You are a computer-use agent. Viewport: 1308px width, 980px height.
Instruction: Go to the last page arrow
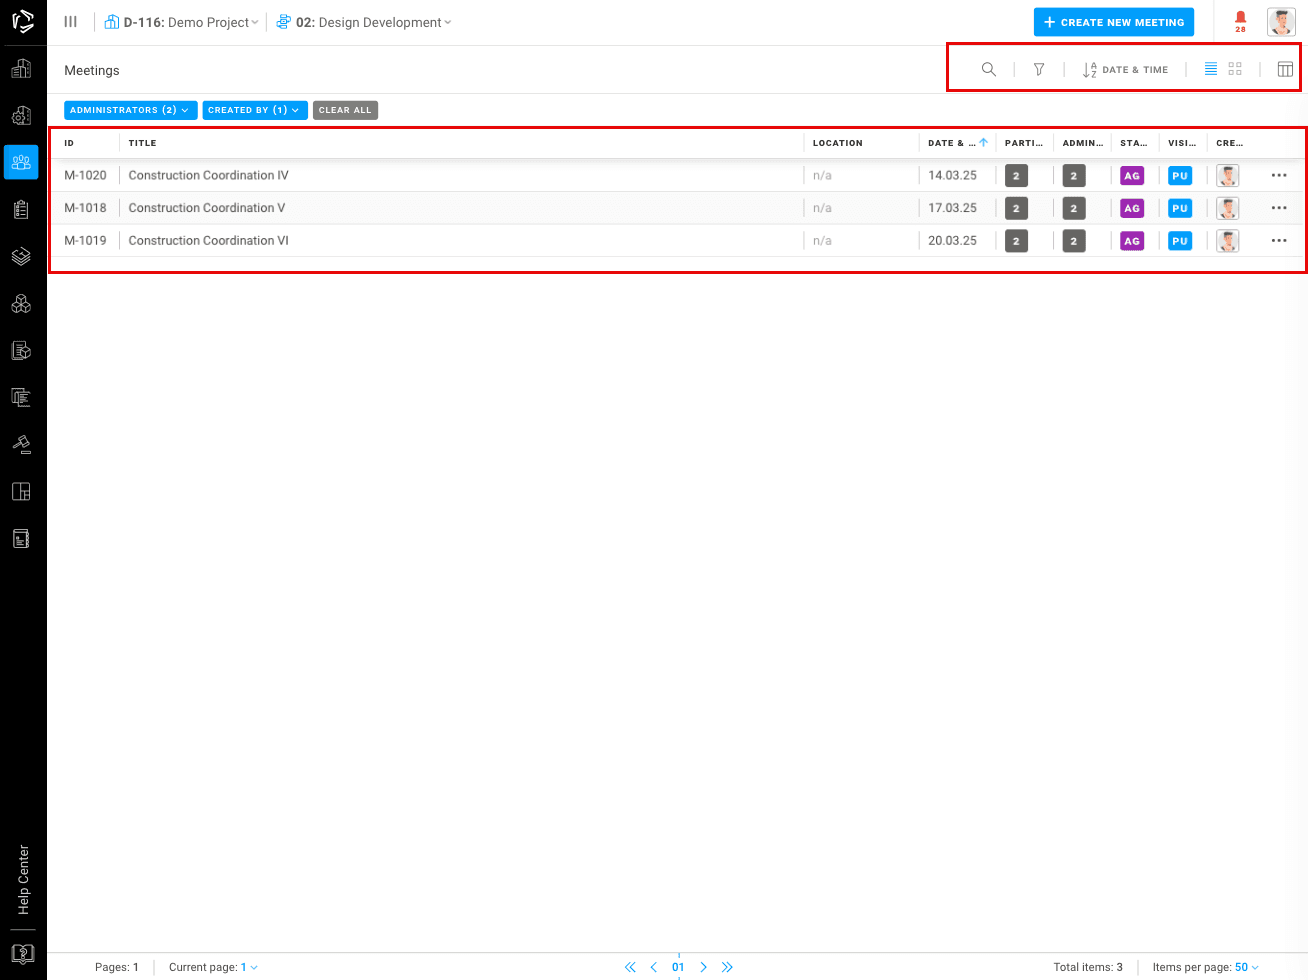pos(727,967)
